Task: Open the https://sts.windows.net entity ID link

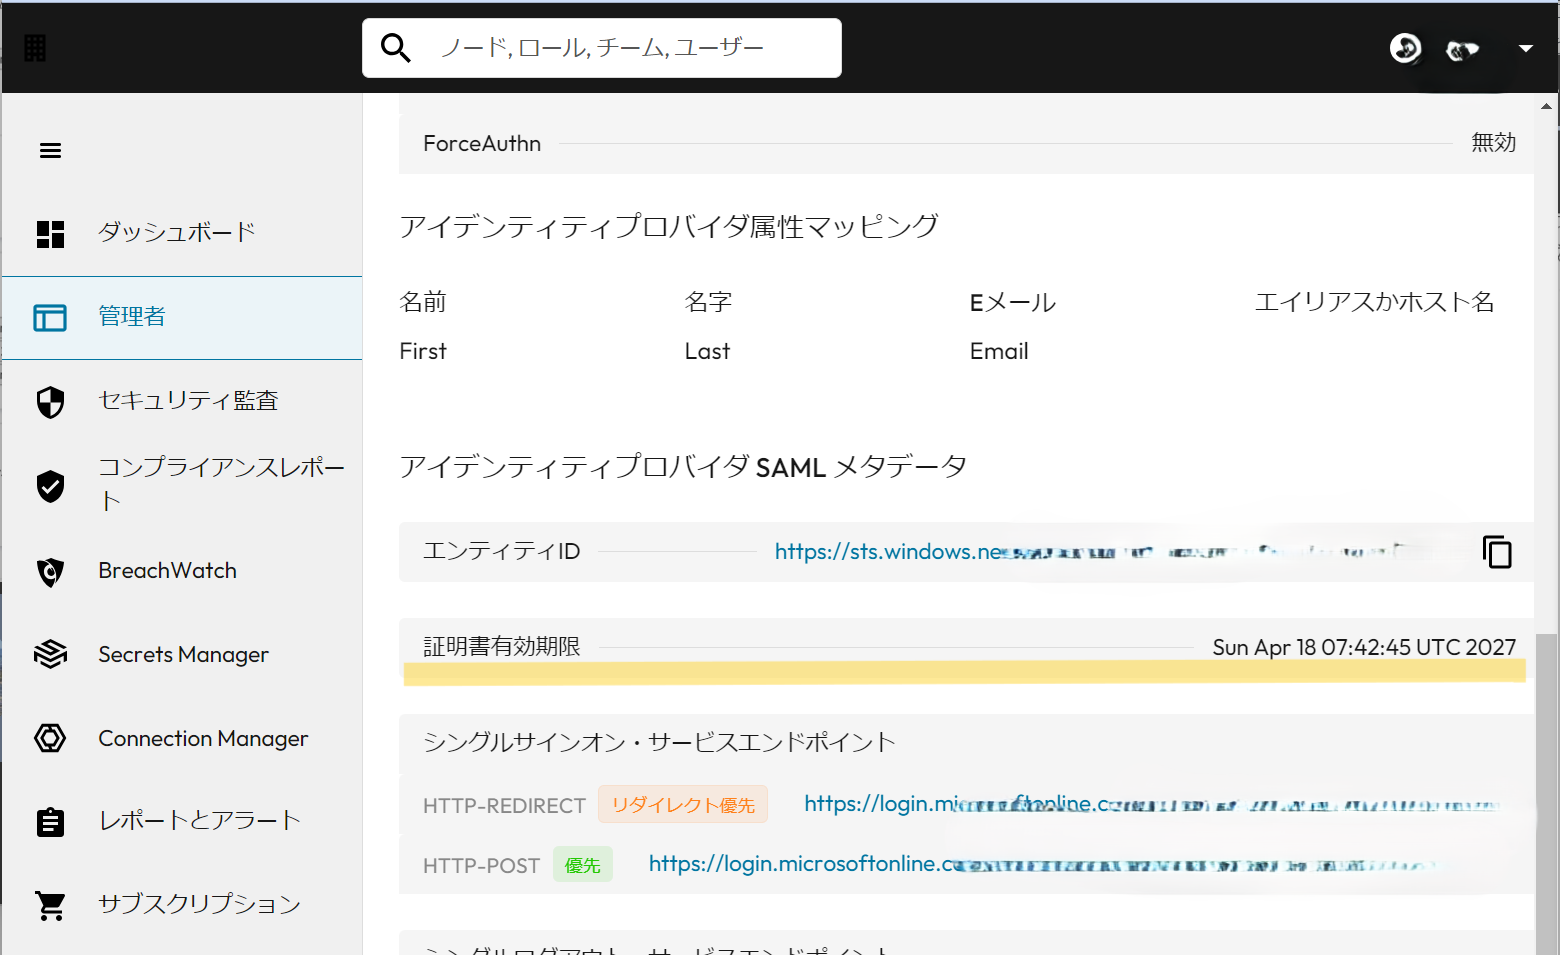Action: [x=1090, y=551]
